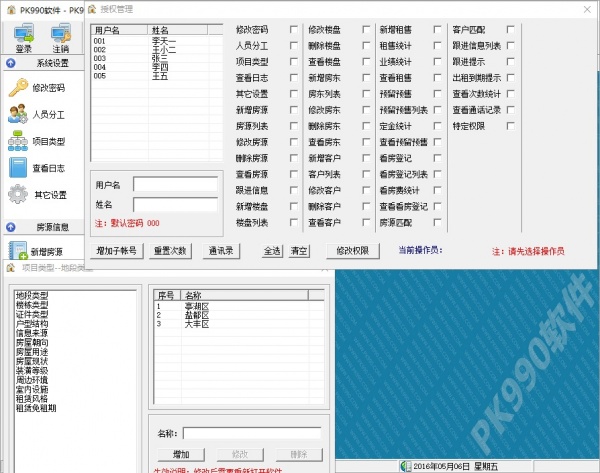Select user 003 张三 row
The height and width of the screenshot is (473, 600).
(157, 59)
